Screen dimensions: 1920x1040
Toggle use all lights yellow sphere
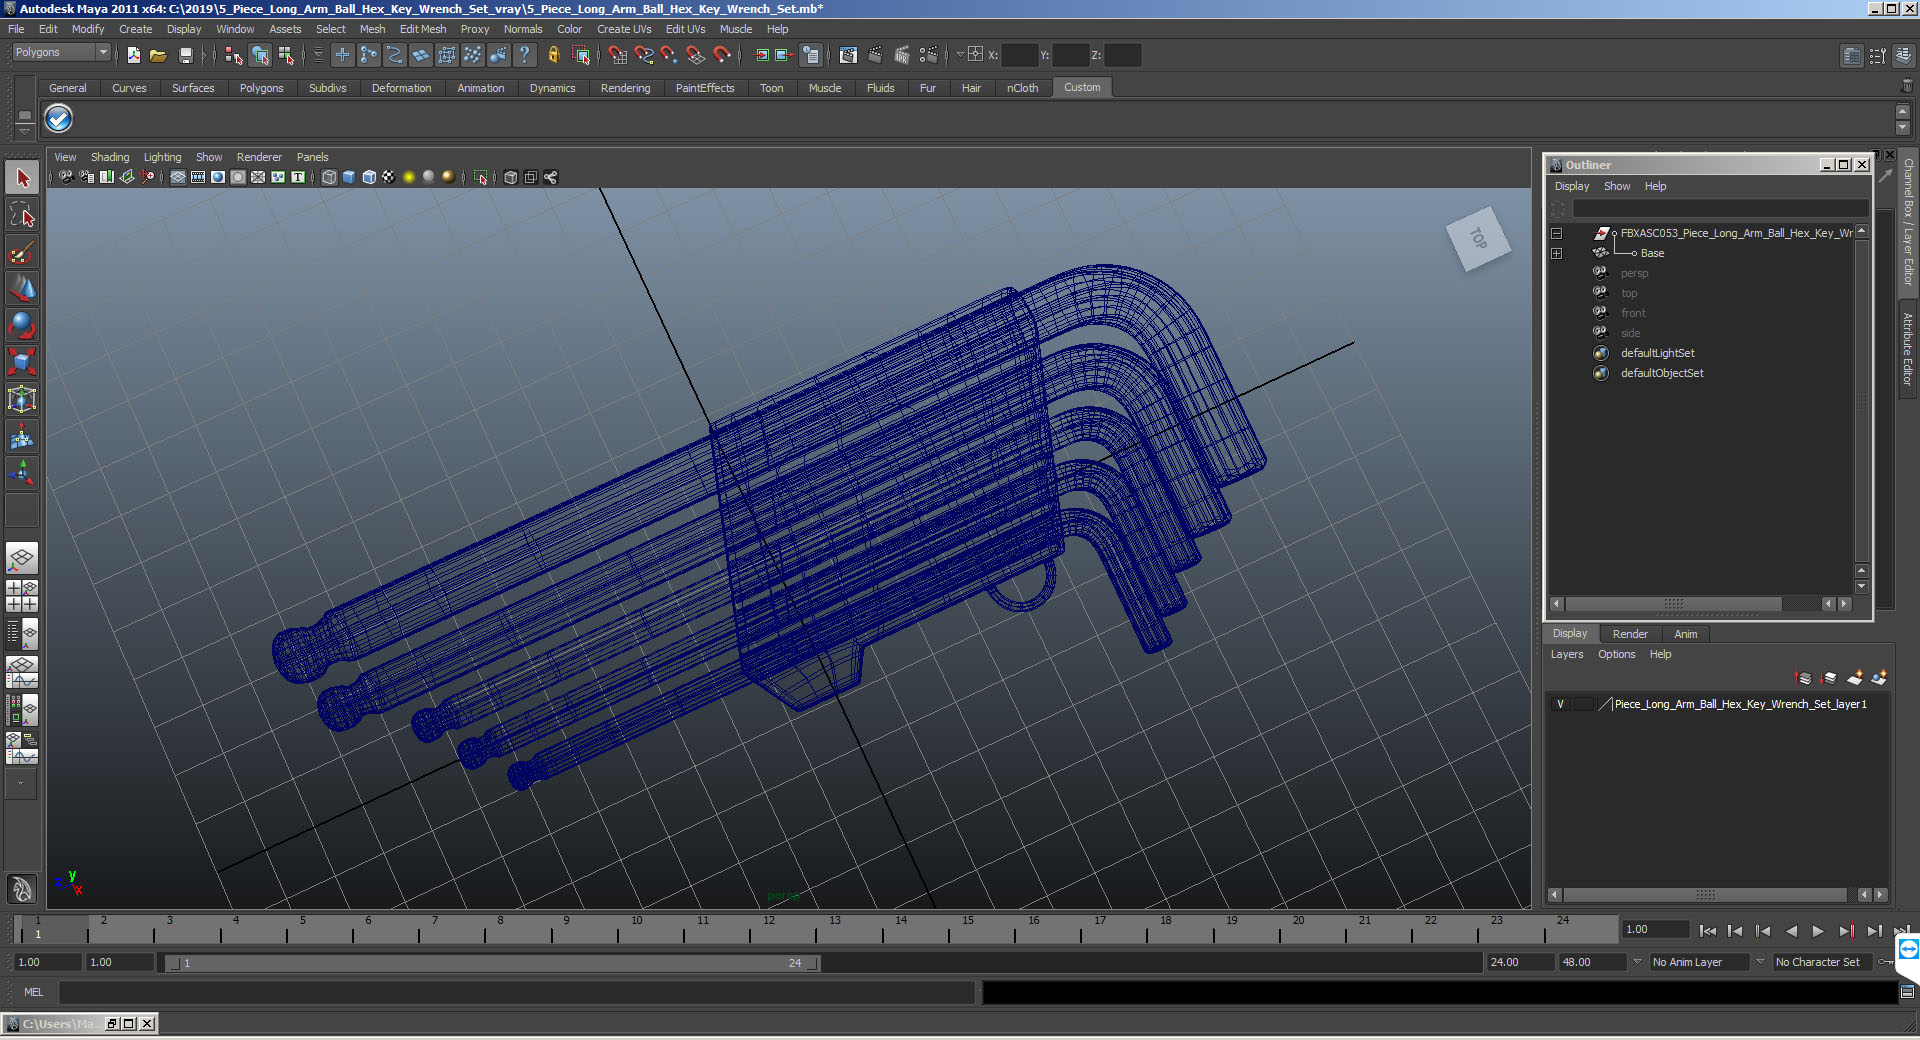tap(409, 177)
